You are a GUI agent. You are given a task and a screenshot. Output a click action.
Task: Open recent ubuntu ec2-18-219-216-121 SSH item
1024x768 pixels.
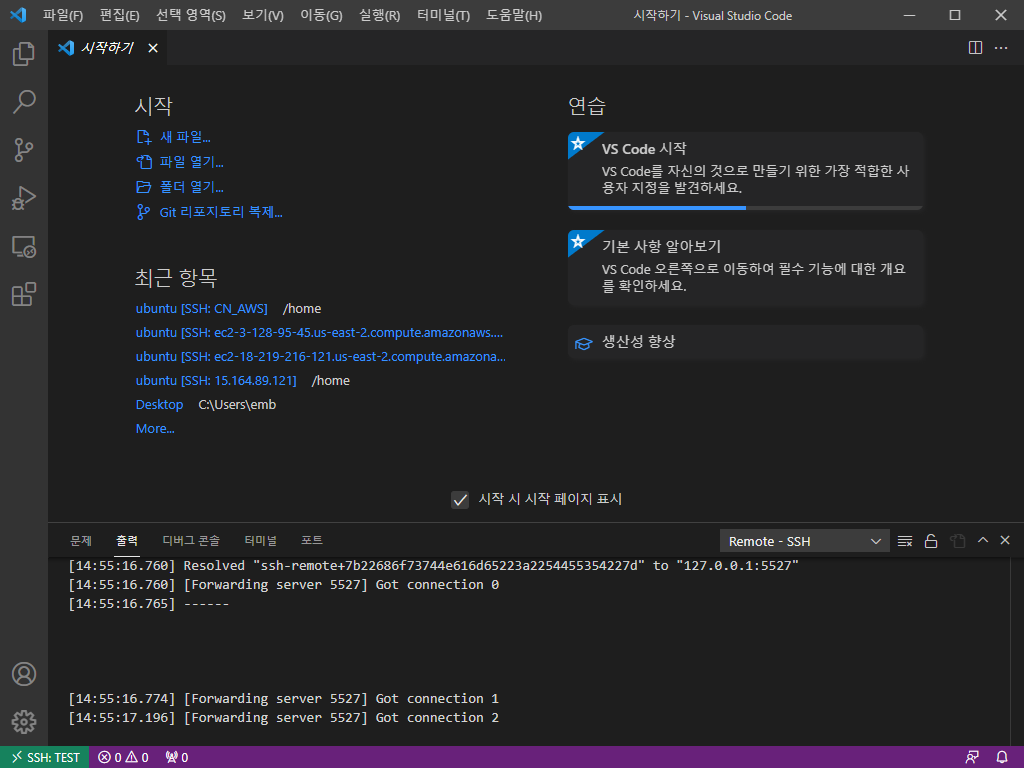[320, 357]
